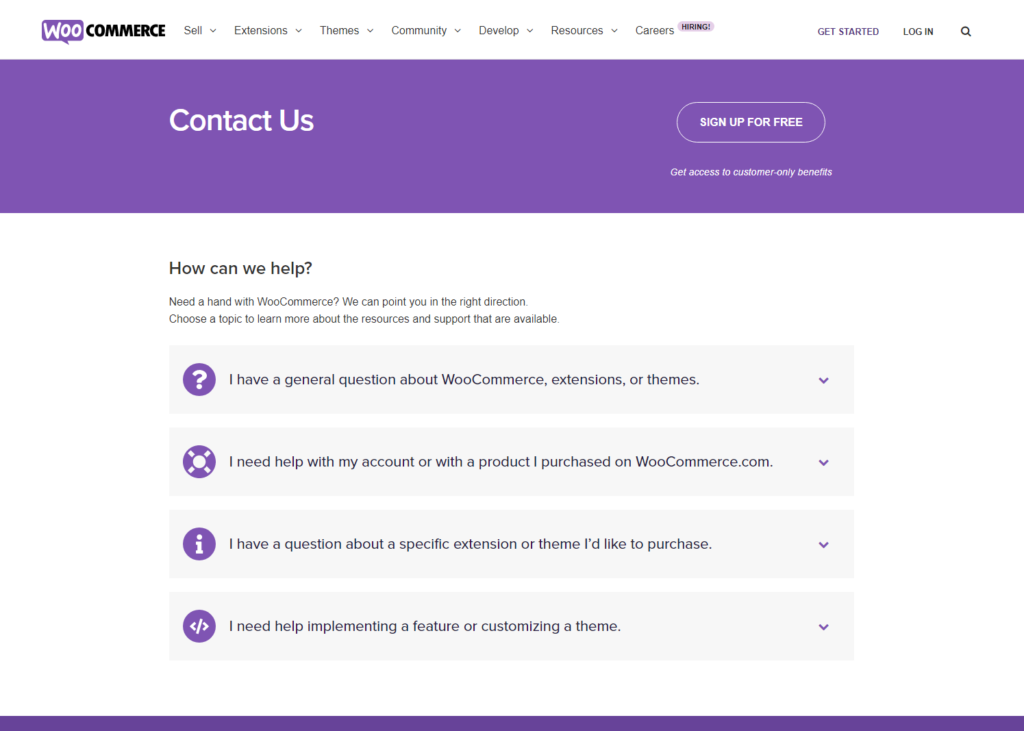Expand the customizing a theme chevron
The image size is (1024, 731).
824,627
